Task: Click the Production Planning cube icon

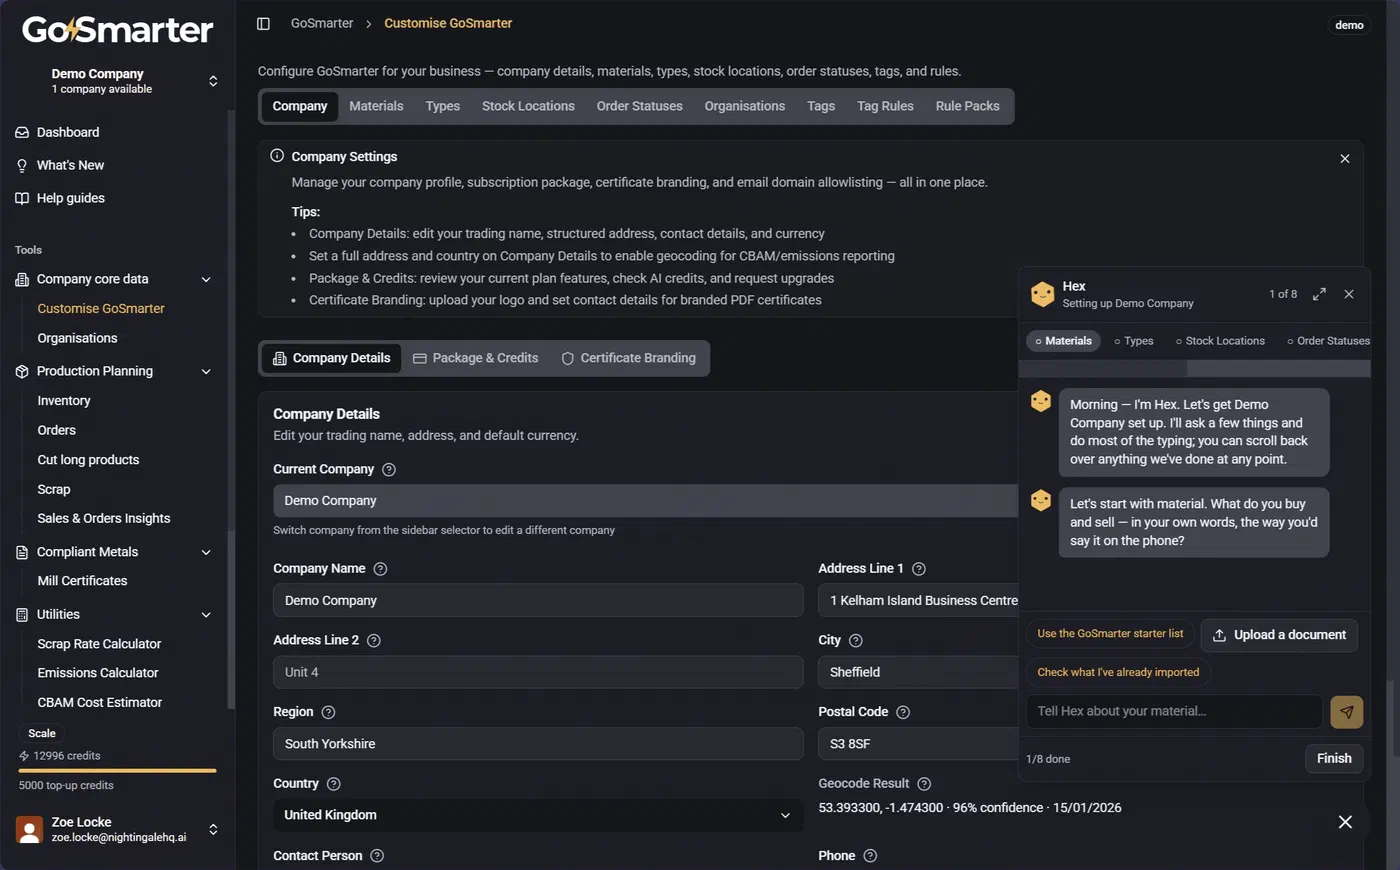Action: pos(22,371)
